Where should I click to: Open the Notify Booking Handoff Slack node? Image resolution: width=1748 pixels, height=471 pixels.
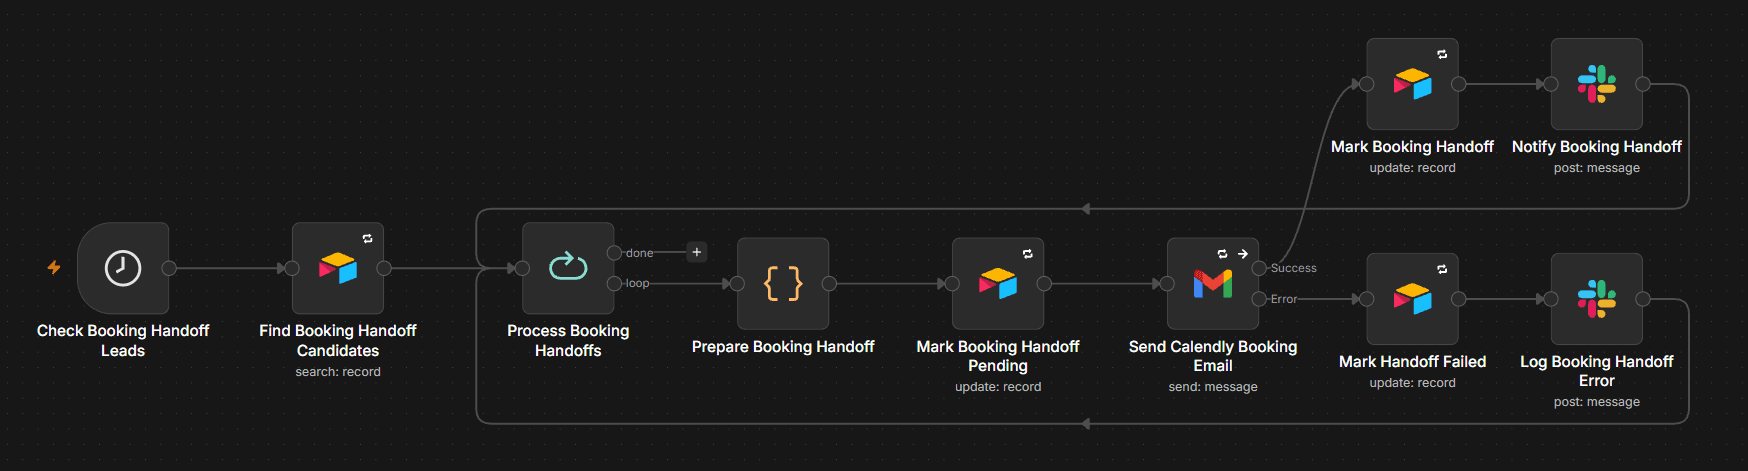pos(1597,84)
